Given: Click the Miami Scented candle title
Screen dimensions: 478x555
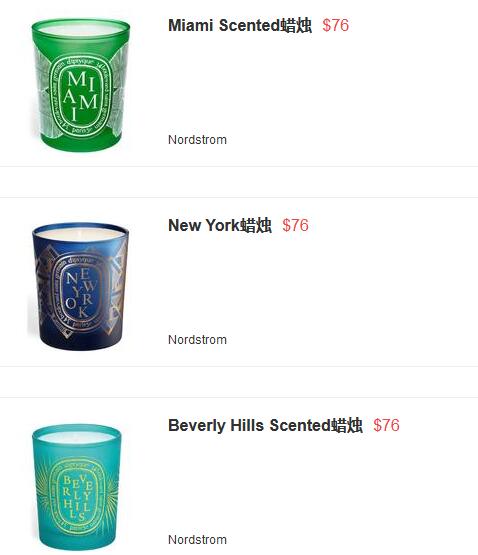Looking at the screenshot, I should tap(240, 25).
